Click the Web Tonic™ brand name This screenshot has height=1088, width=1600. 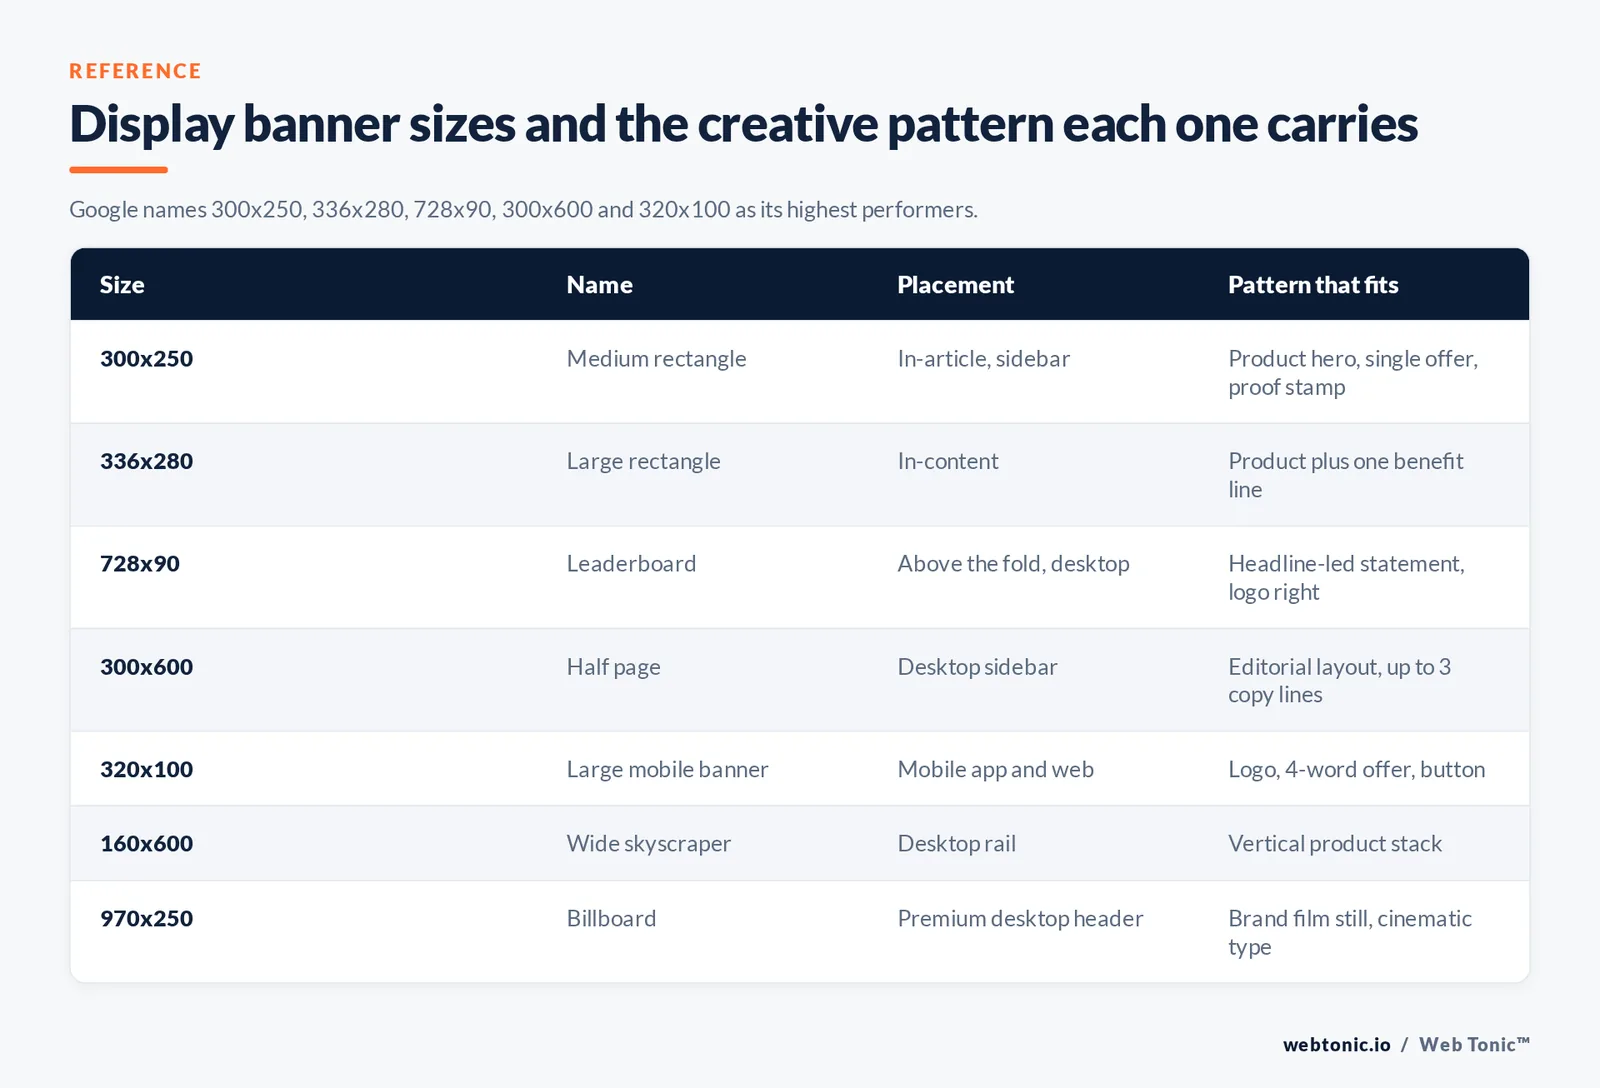[1474, 1045]
